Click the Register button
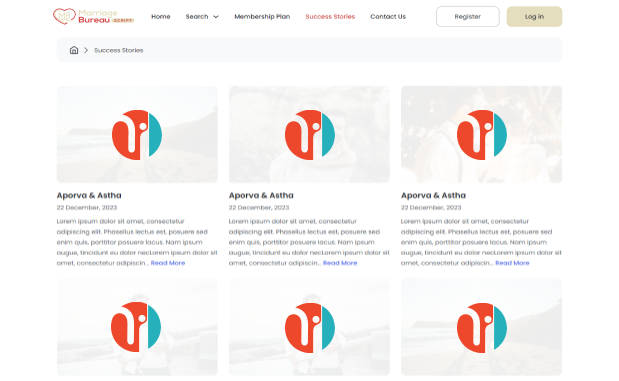619x381 pixels. [467, 17]
